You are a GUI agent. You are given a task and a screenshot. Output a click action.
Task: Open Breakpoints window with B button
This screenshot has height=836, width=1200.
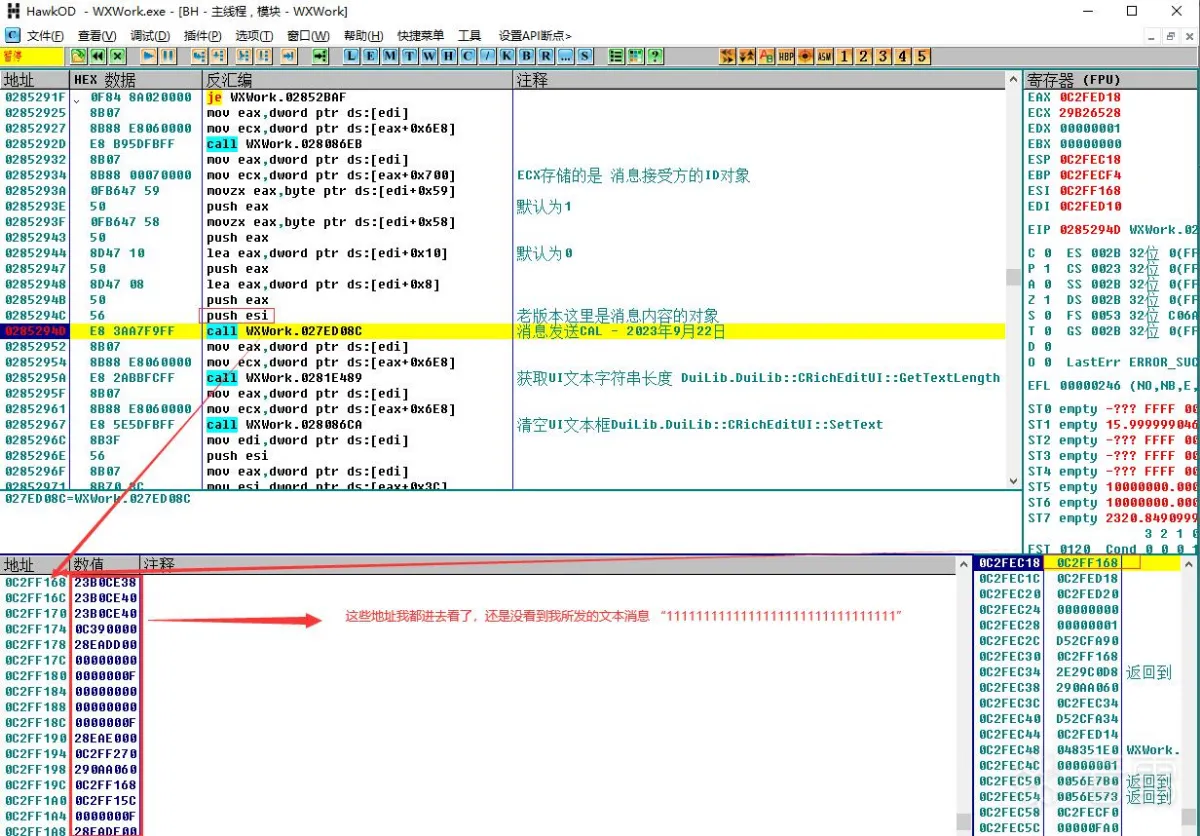(x=526, y=56)
